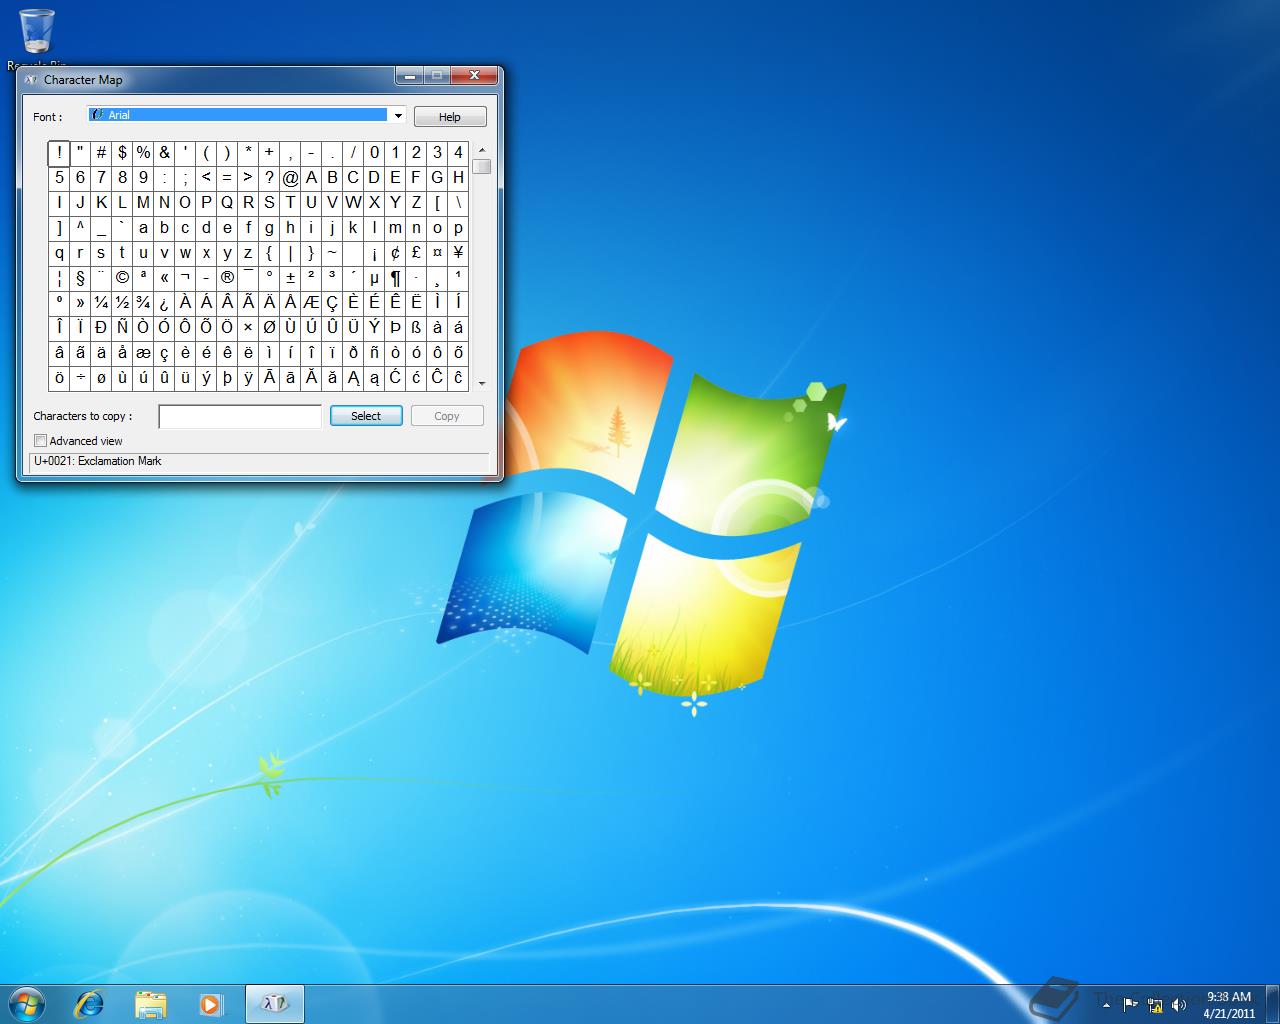Select the cent ¢ symbol
1280x1024 pixels.
click(395, 253)
